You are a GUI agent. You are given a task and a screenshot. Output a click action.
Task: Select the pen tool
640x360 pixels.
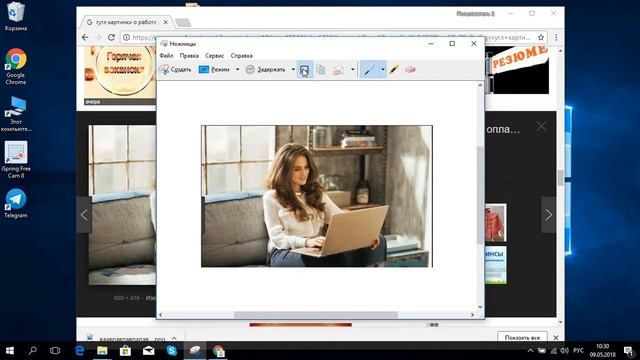point(369,70)
